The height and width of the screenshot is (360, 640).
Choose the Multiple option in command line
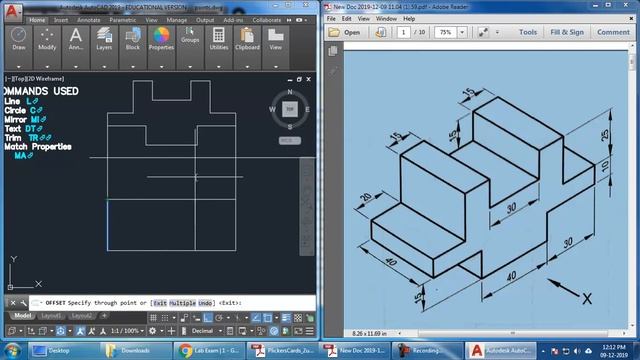[x=182, y=303]
